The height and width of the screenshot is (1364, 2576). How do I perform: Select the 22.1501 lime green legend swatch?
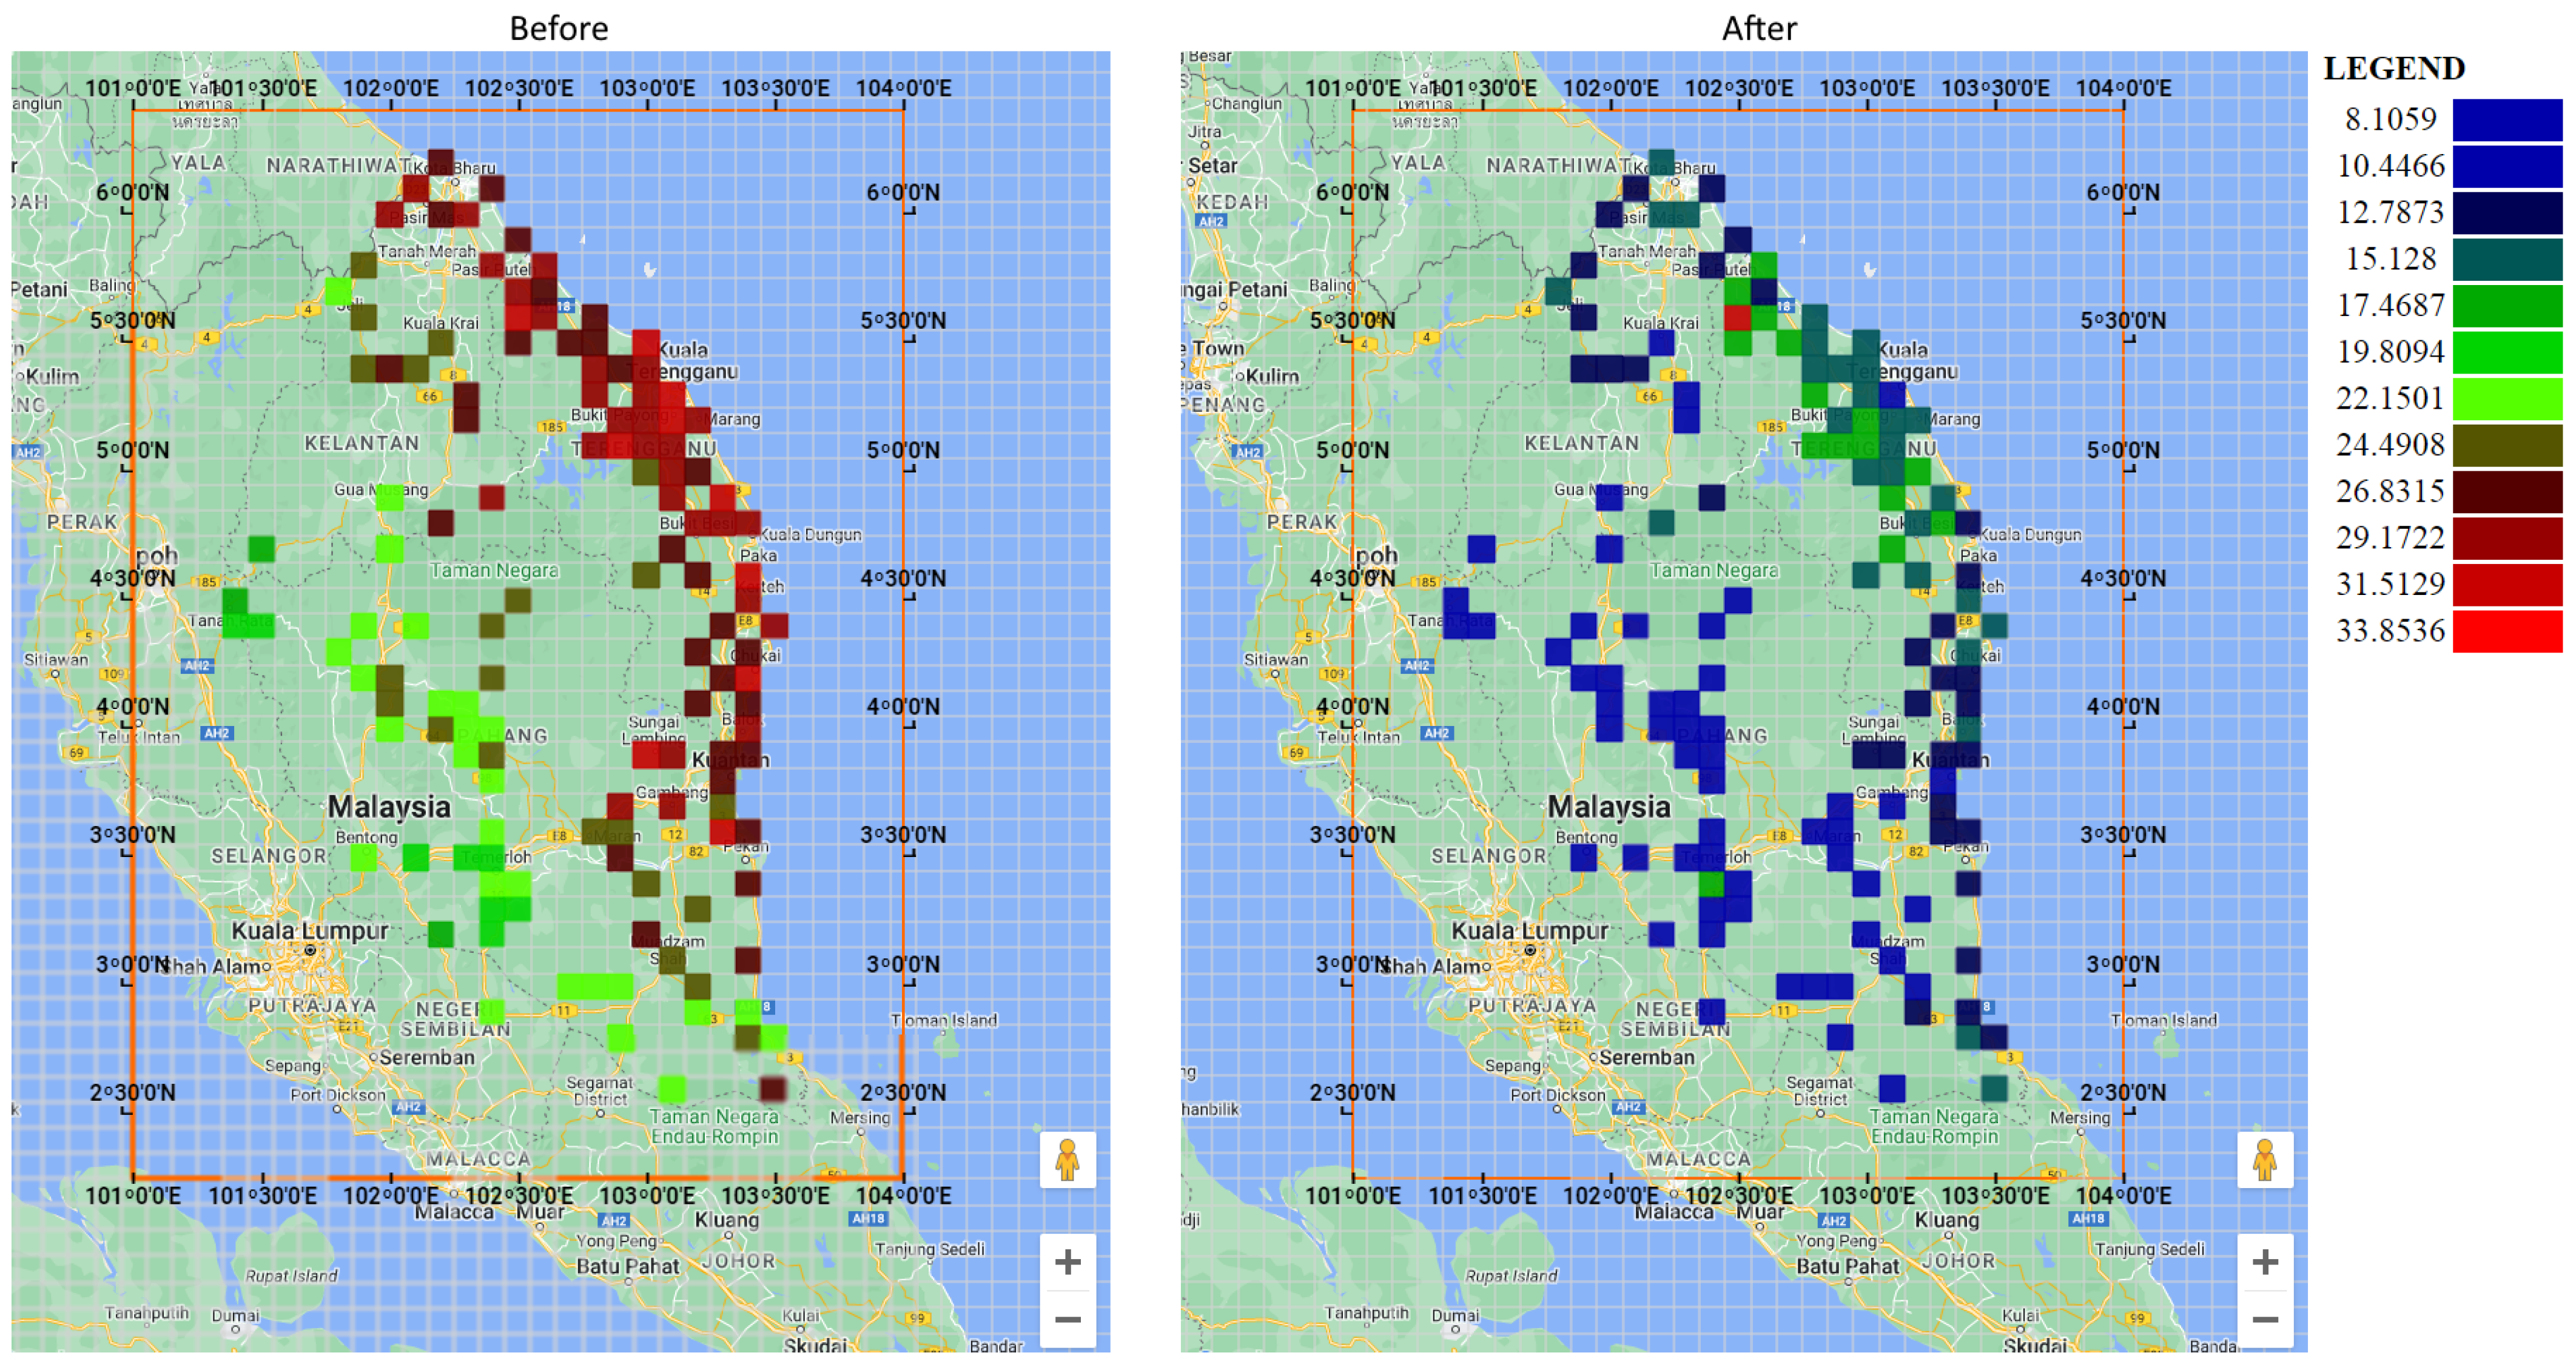tap(2507, 398)
